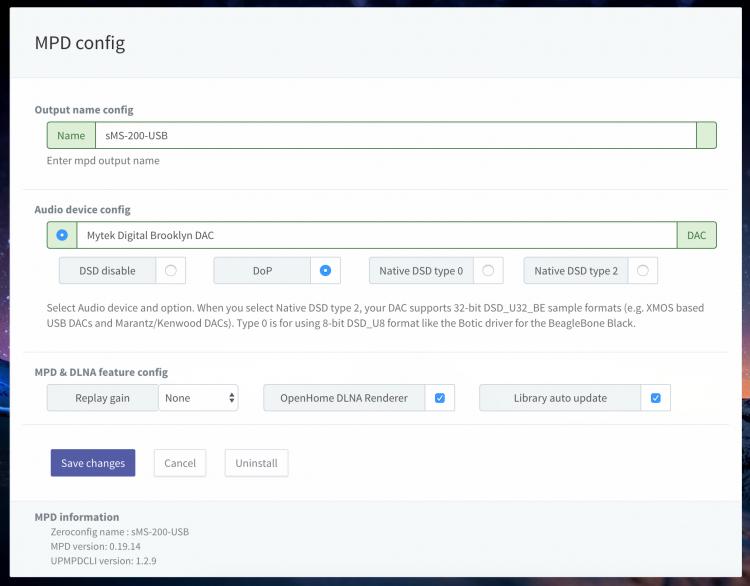Click the Save changes button
The height and width of the screenshot is (586, 750).
coord(93,463)
